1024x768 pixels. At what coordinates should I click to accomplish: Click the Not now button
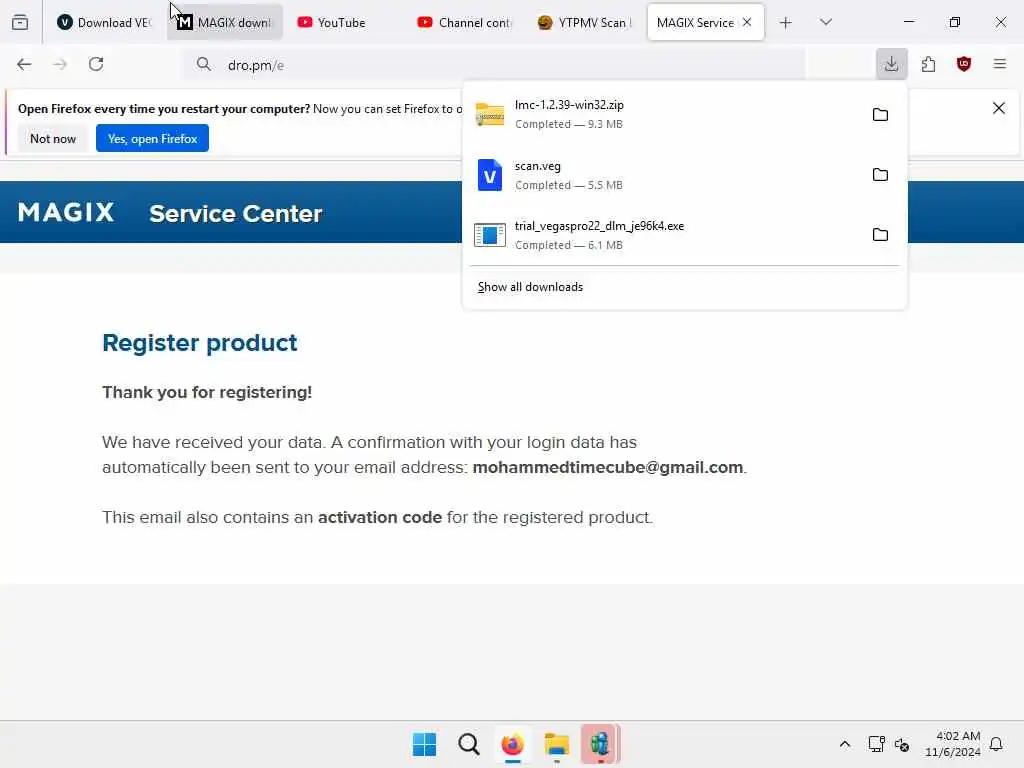pos(53,138)
